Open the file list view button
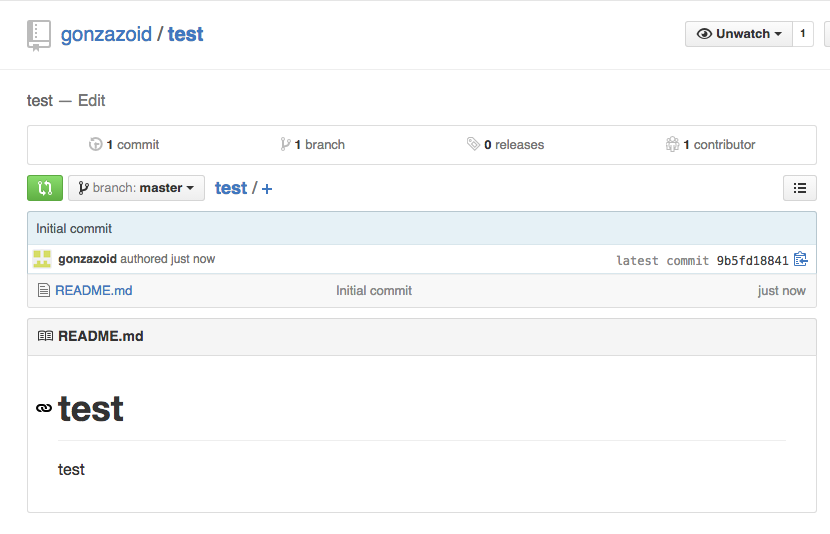The width and height of the screenshot is (830, 534). click(x=799, y=188)
